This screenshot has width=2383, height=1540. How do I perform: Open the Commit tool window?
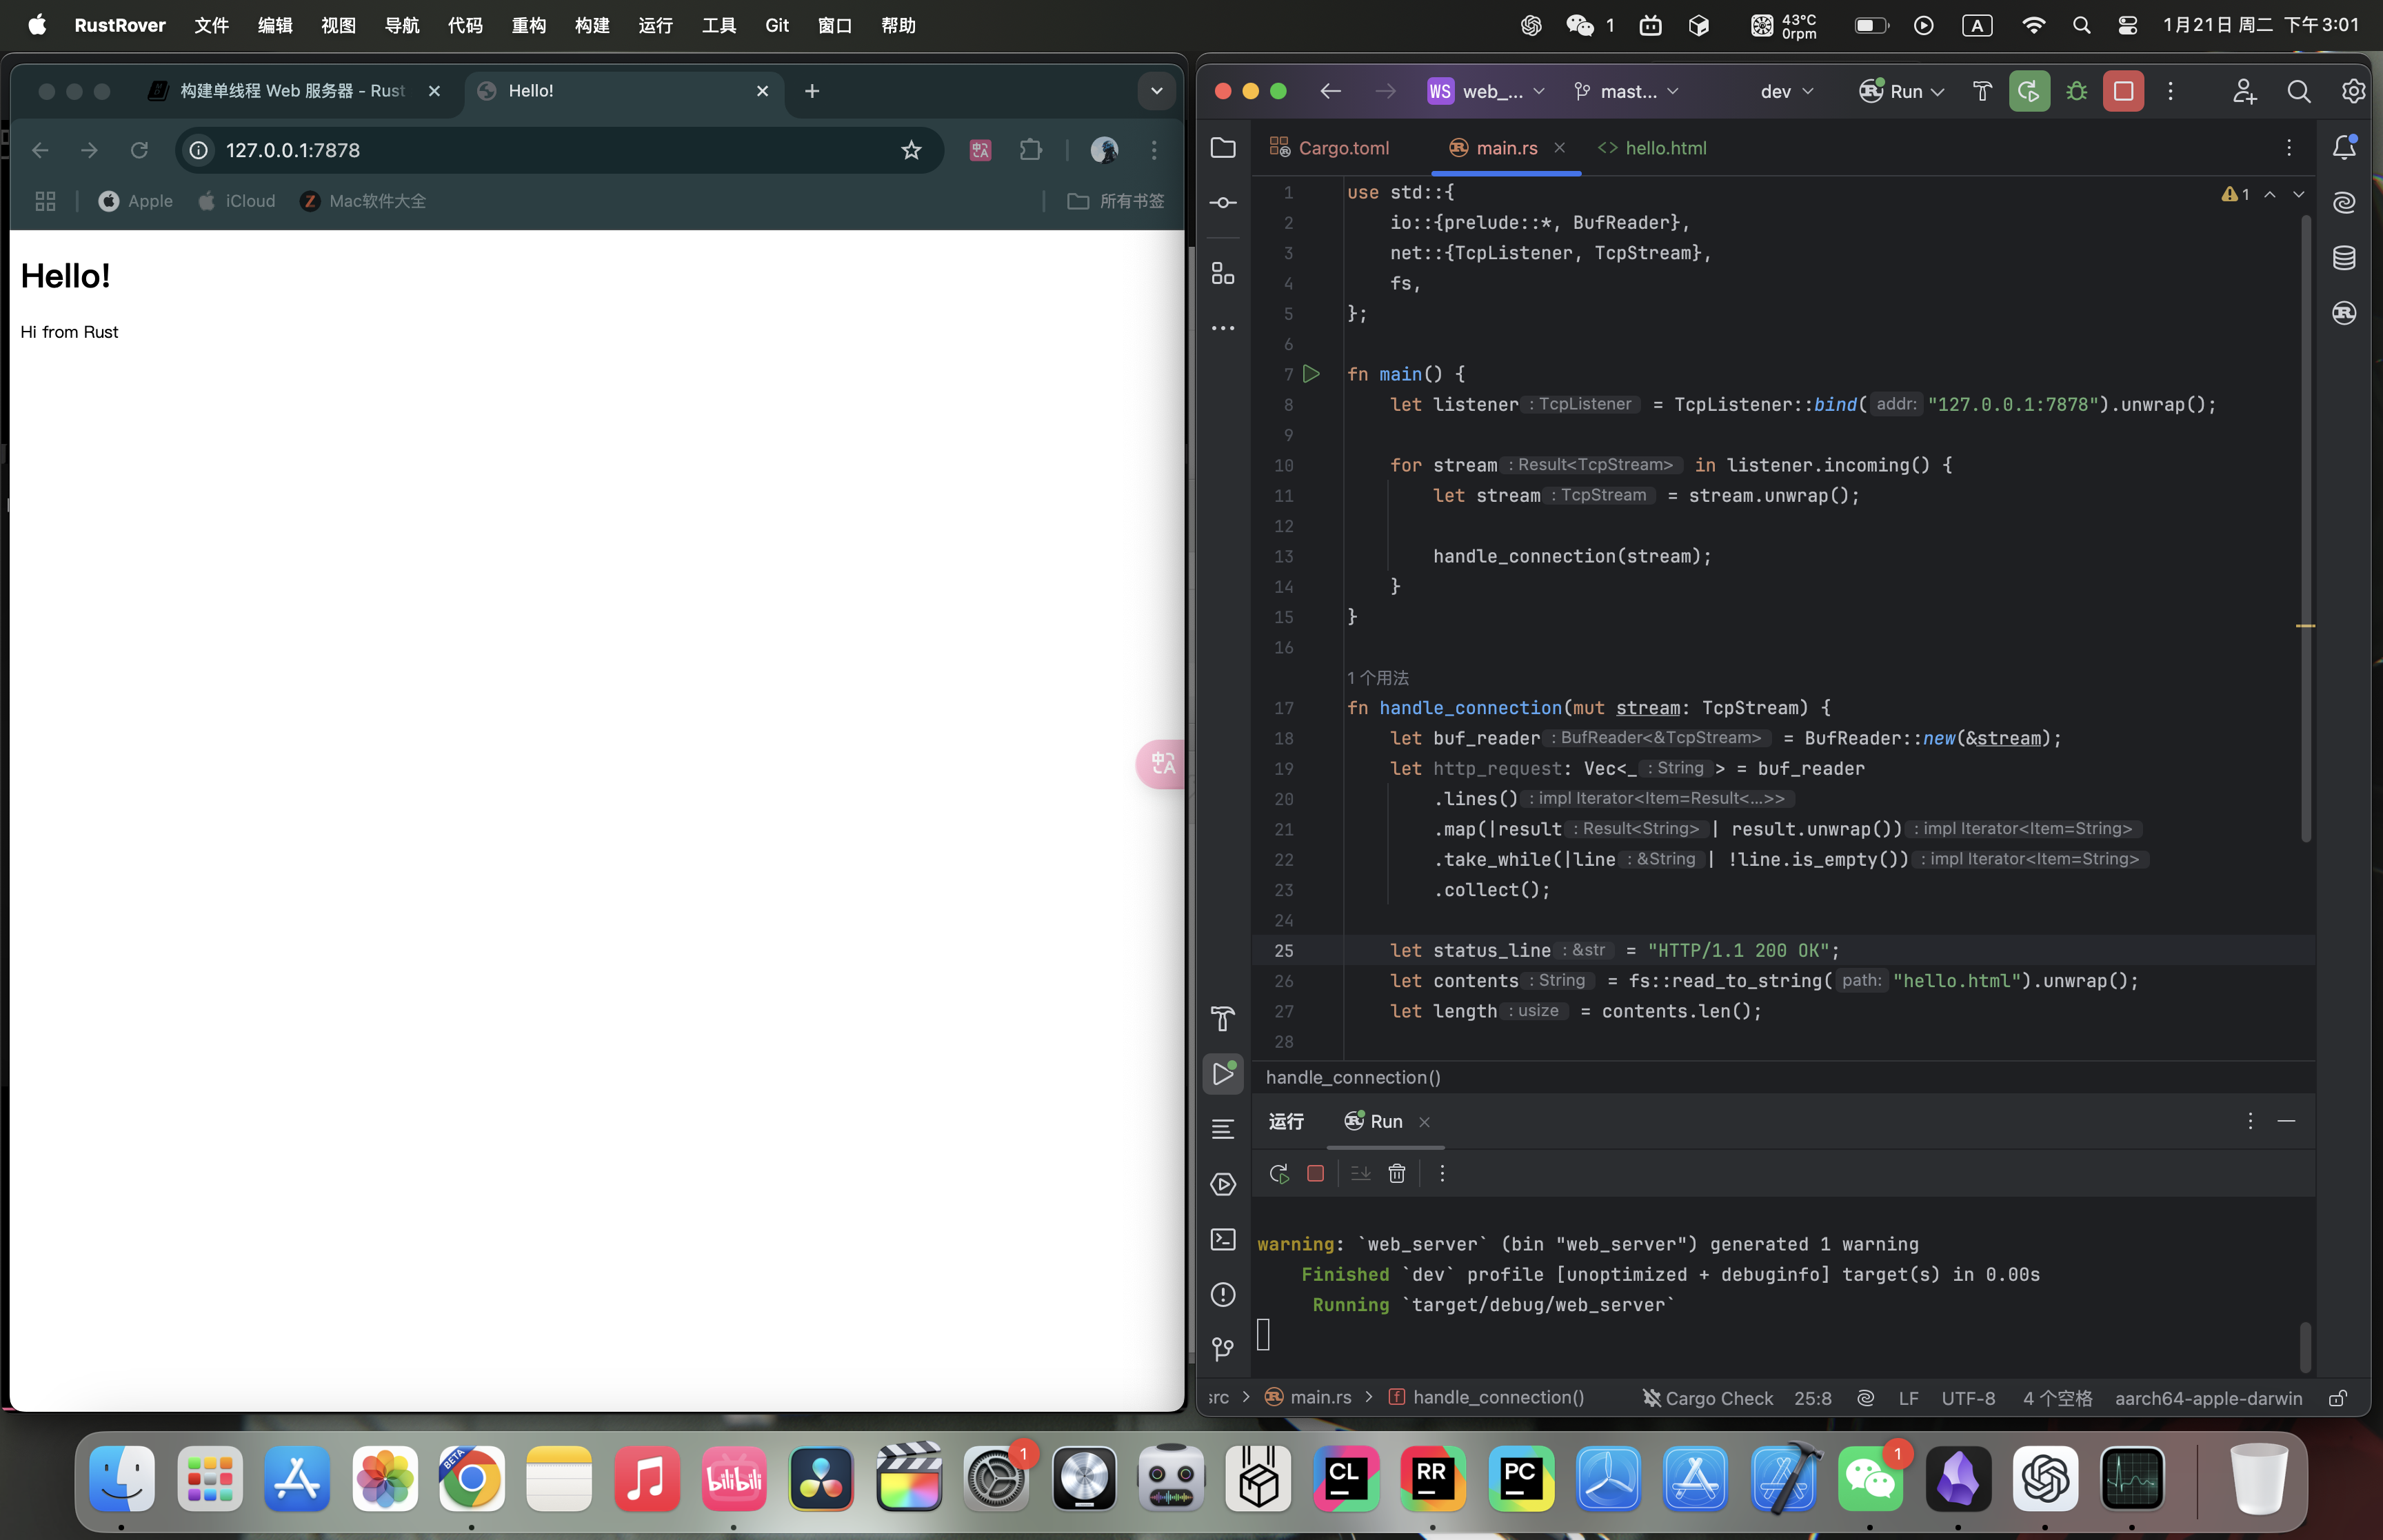click(x=1223, y=203)
